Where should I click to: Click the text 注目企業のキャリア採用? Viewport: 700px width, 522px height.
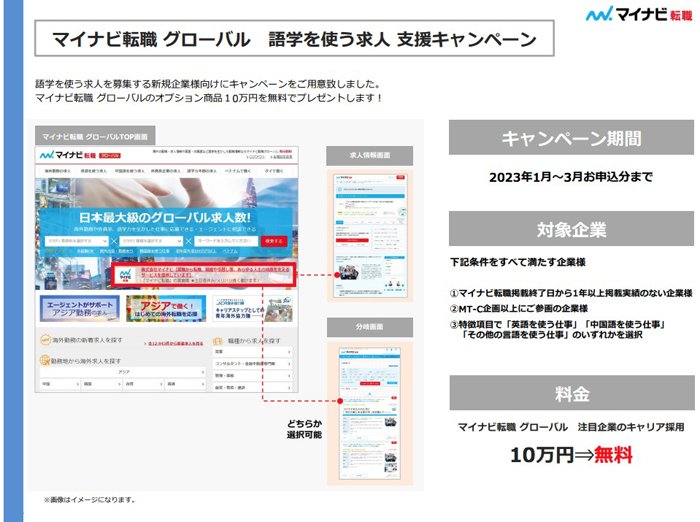pyautogui.click(x=631, y=427)
